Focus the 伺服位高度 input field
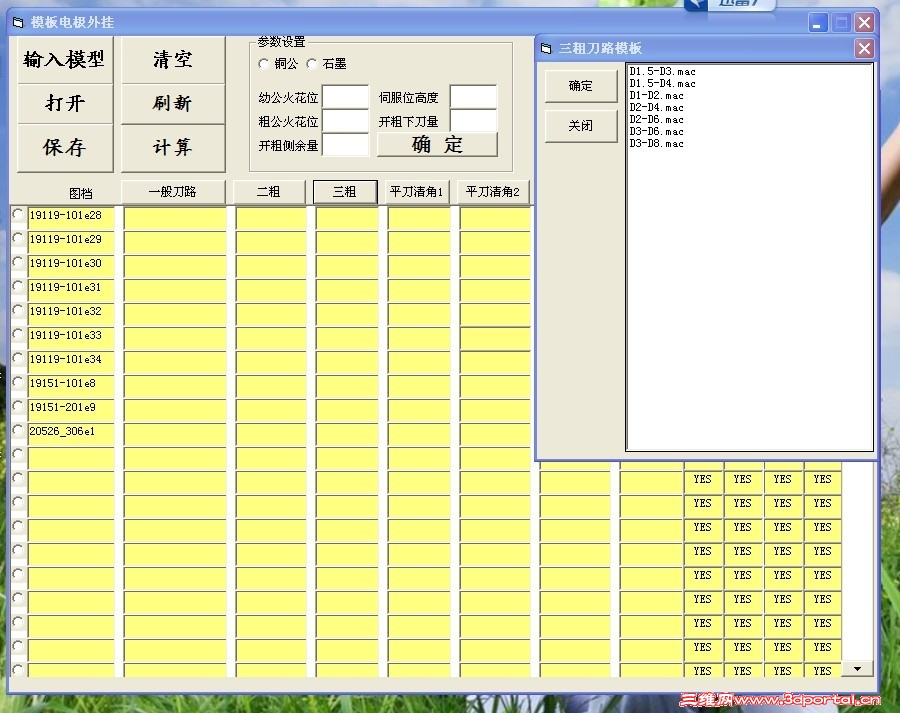 point(474,97)
